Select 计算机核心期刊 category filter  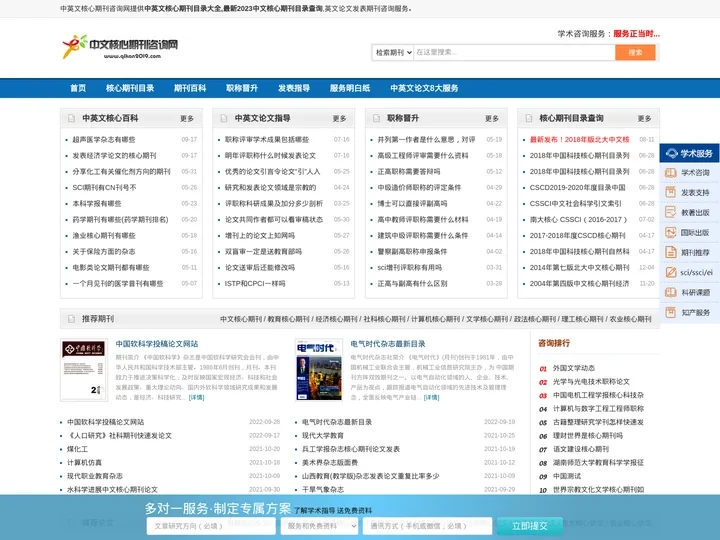click(435, 319)
